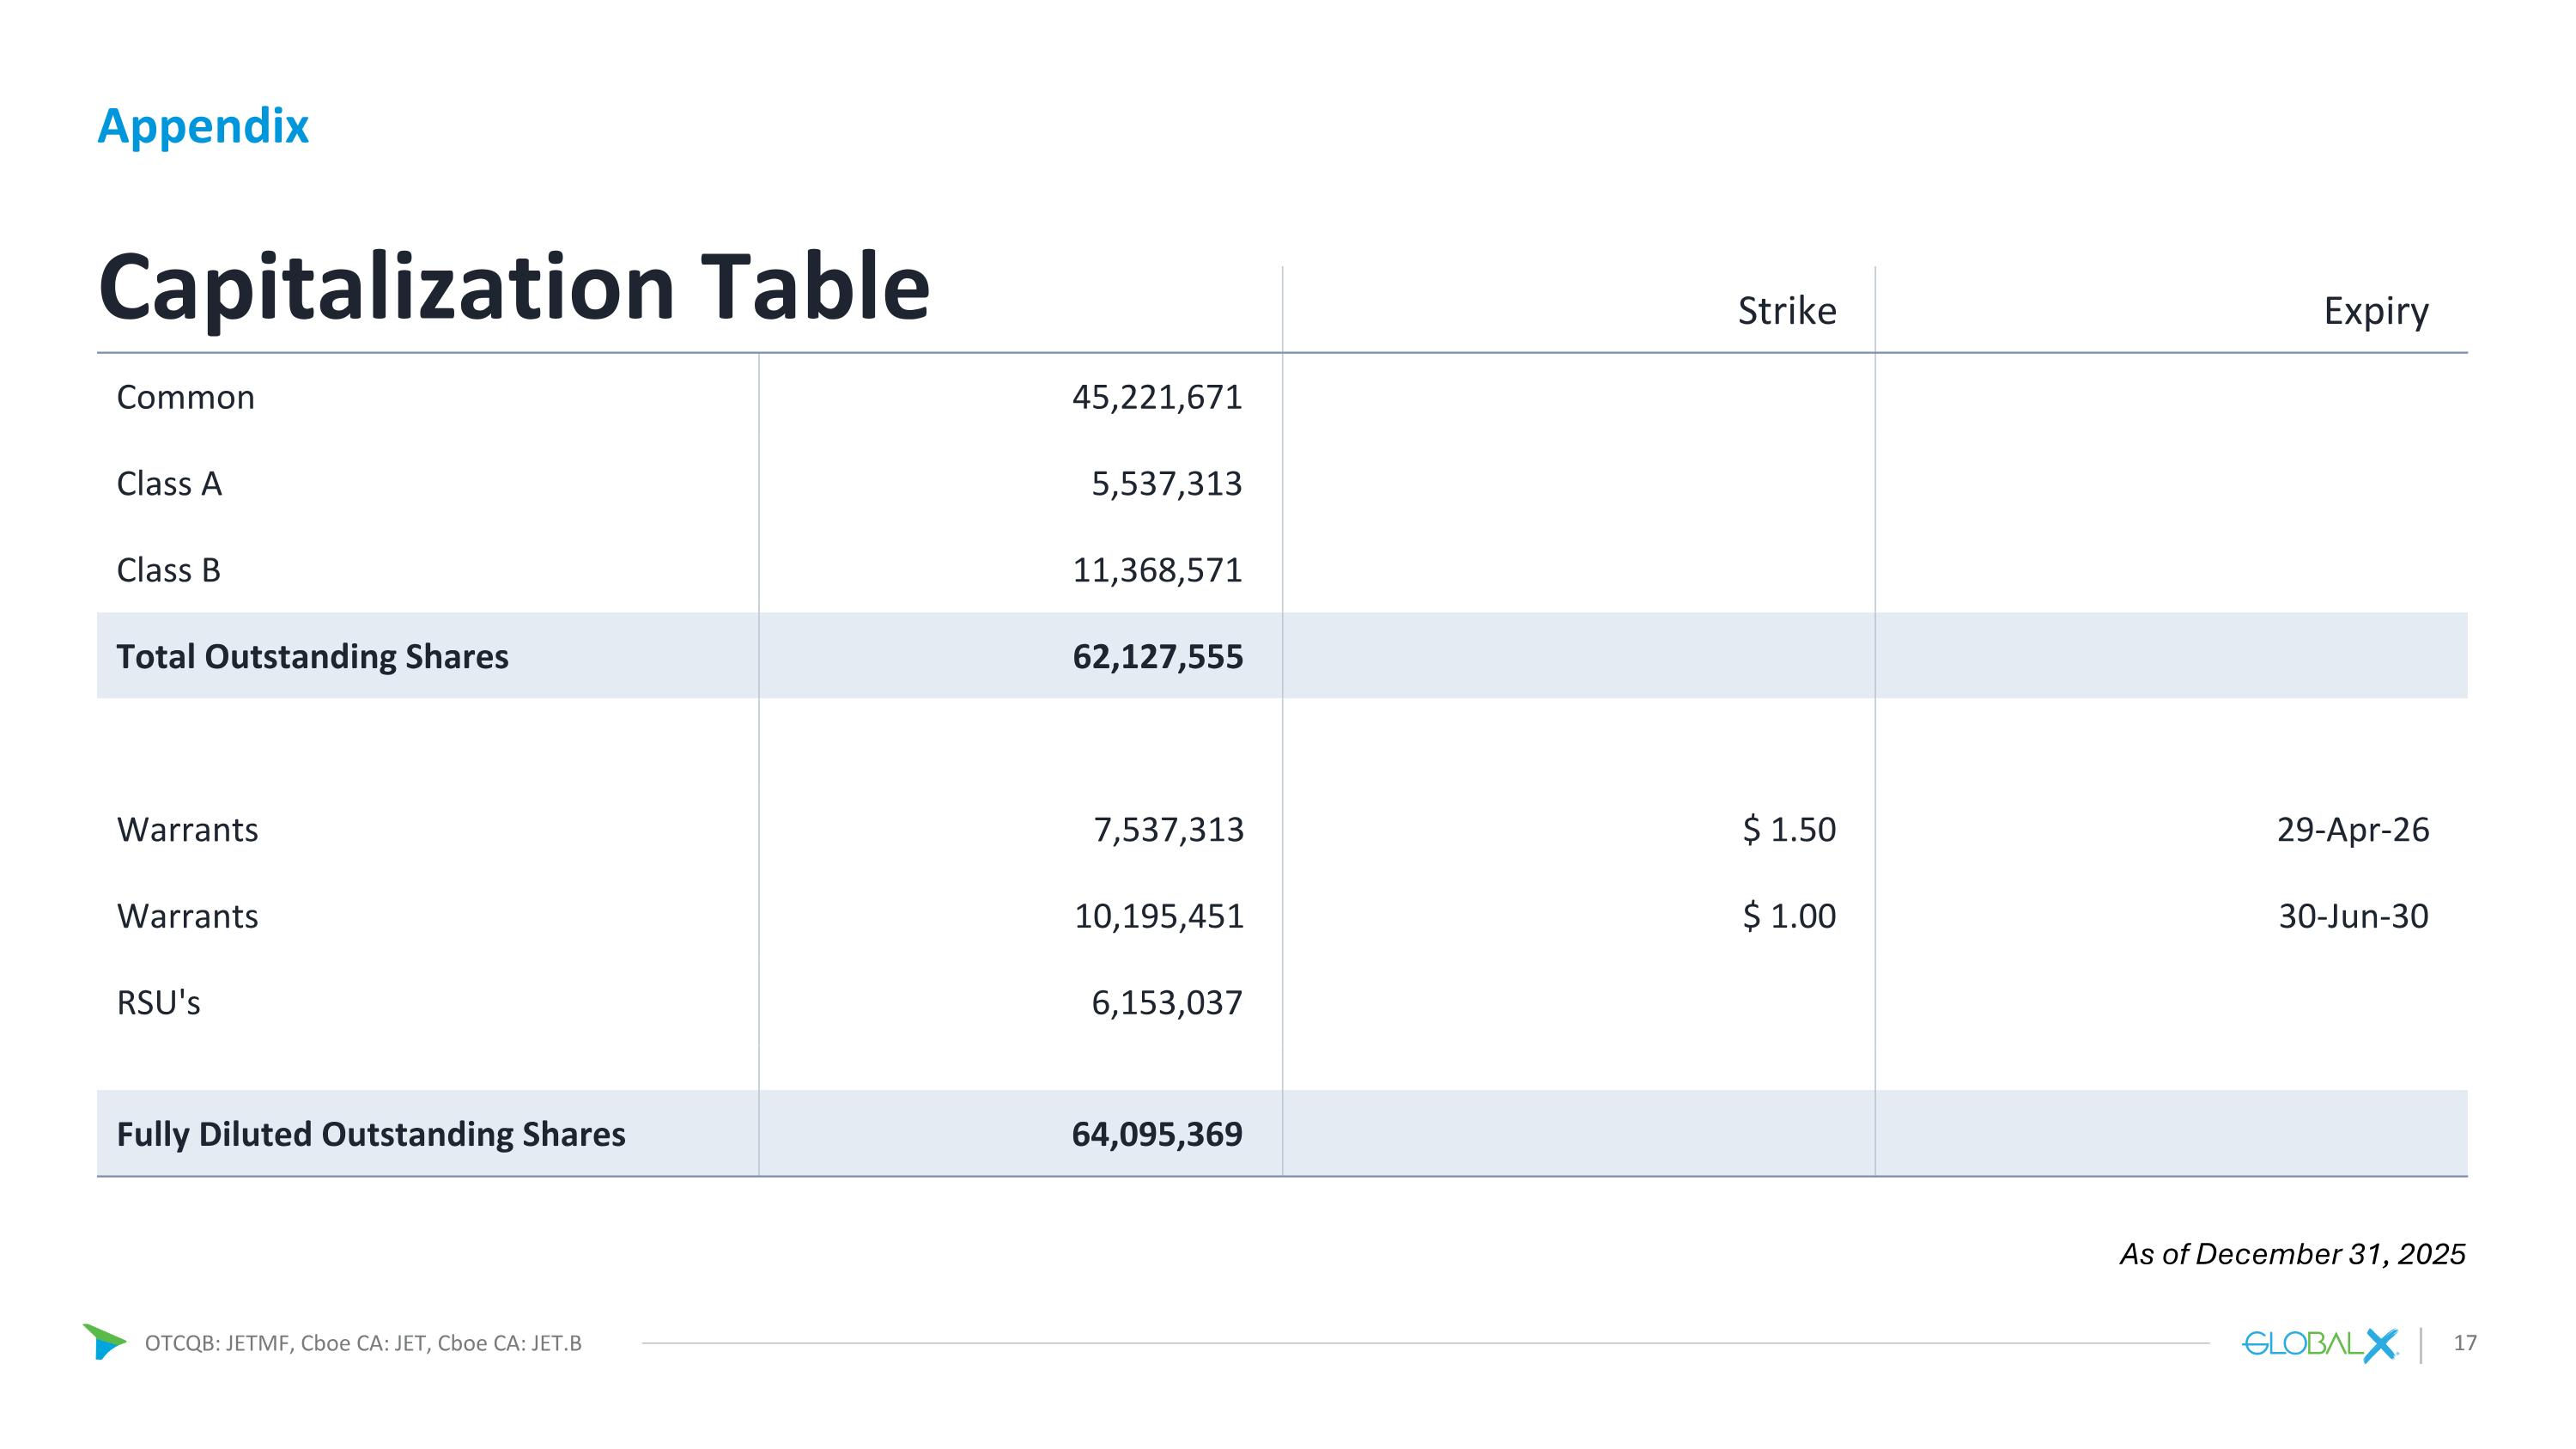Click the 10,195,451 warrants value
This screenshot has height=1449, width=2576.
1158,916
